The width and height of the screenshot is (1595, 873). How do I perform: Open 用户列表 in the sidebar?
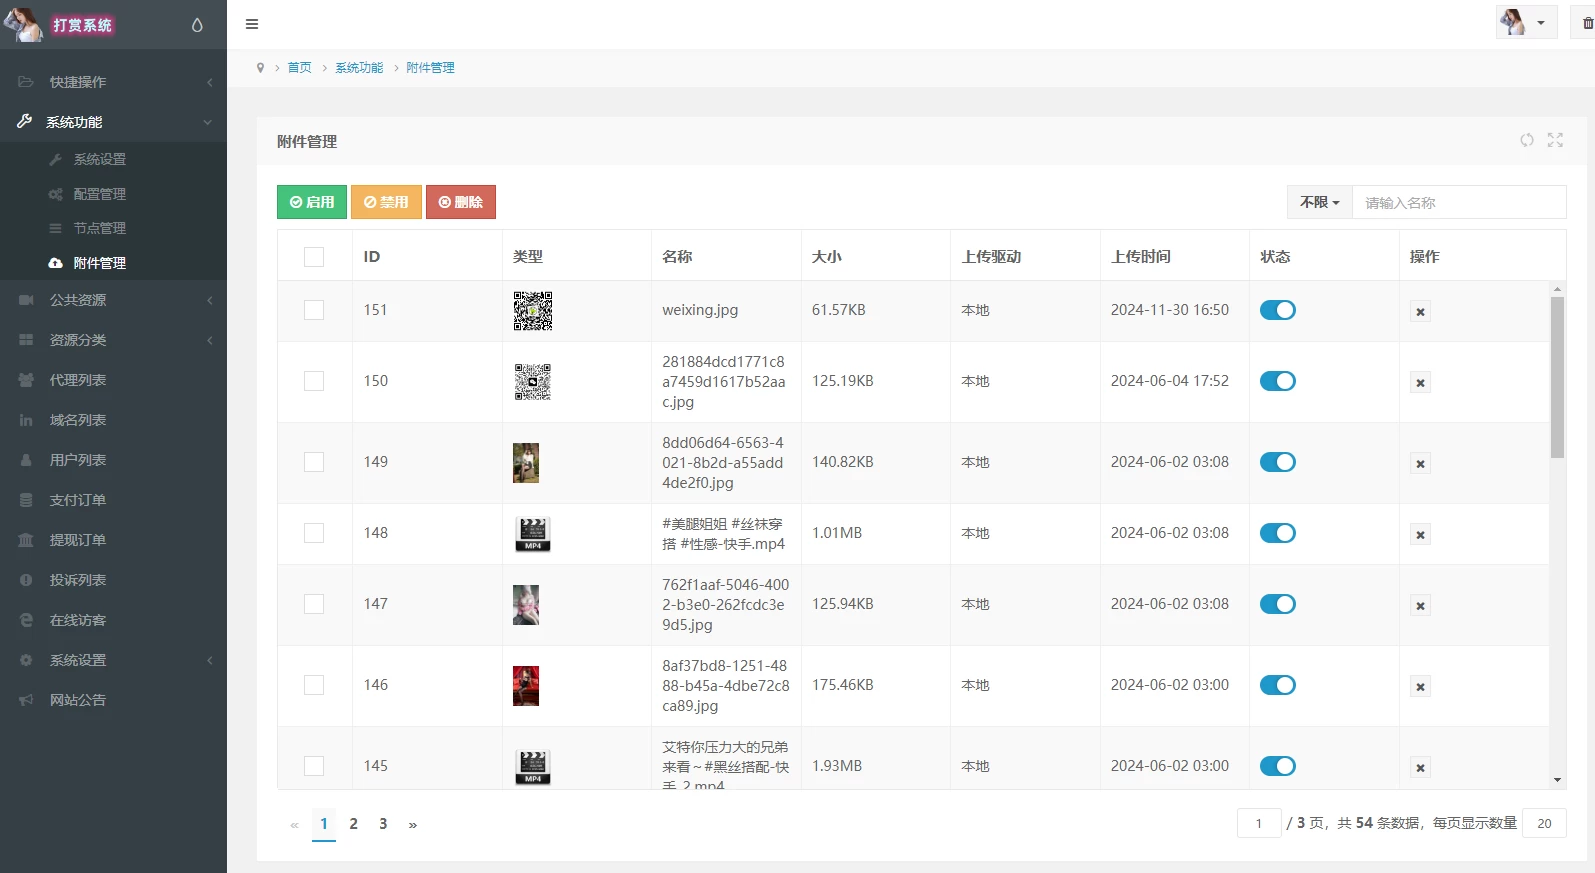click(78, 460)
